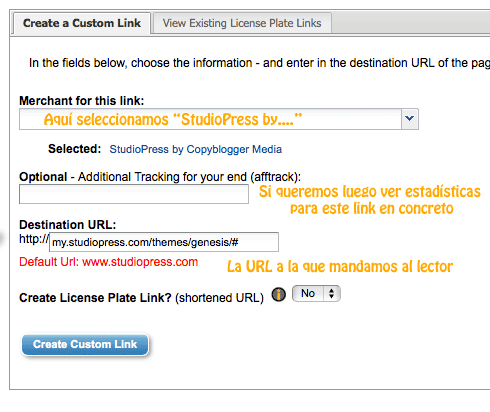This screenshot has height=412, width=490.
Task: Switch to Create a Custom Link tab
Action: pos(82,23)
